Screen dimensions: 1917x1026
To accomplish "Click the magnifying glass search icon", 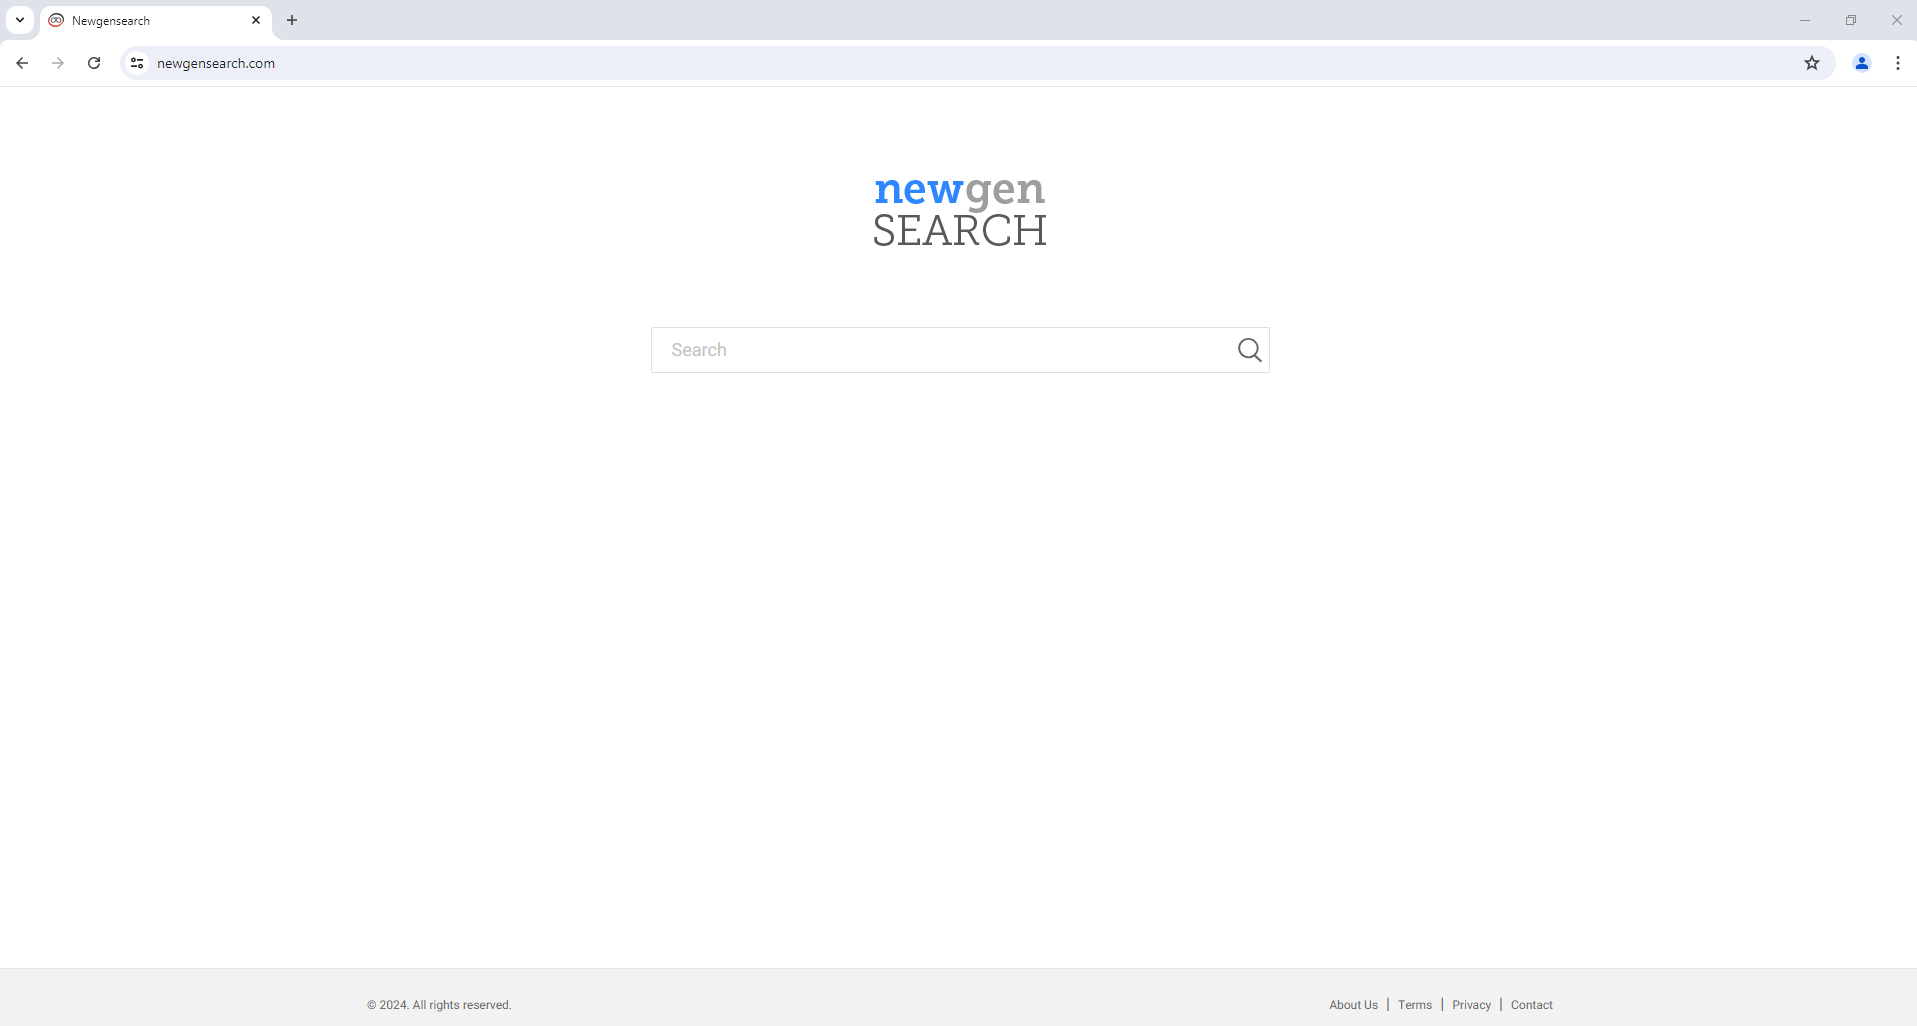I will (x=1249, y=350).
